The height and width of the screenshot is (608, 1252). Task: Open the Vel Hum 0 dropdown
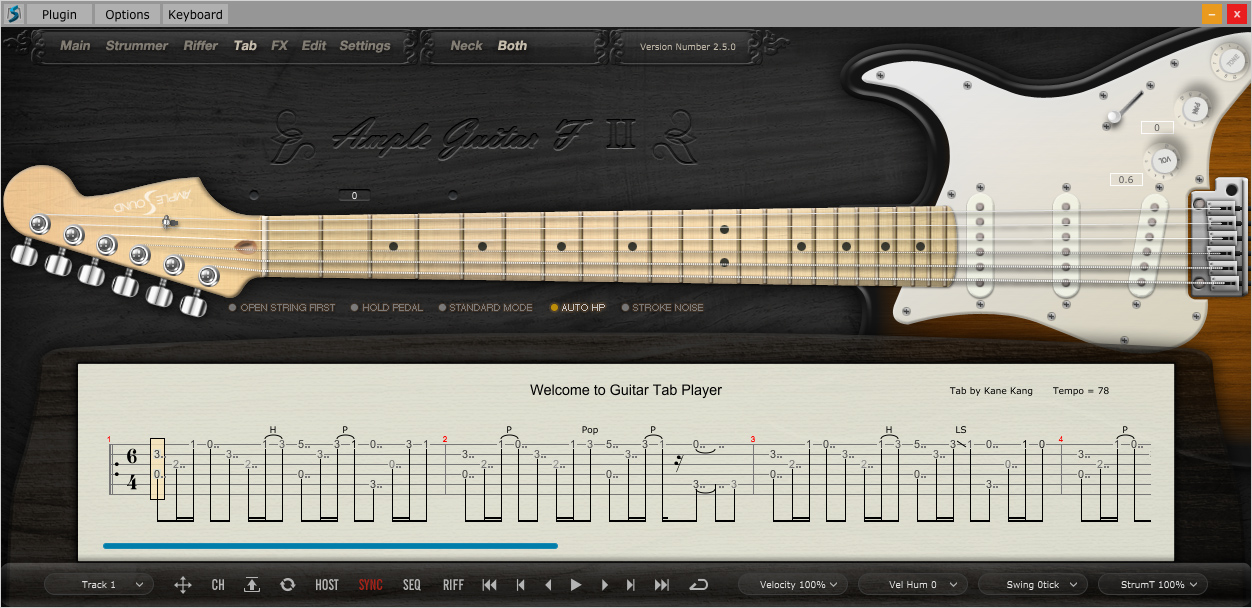[x=913, y=585]
